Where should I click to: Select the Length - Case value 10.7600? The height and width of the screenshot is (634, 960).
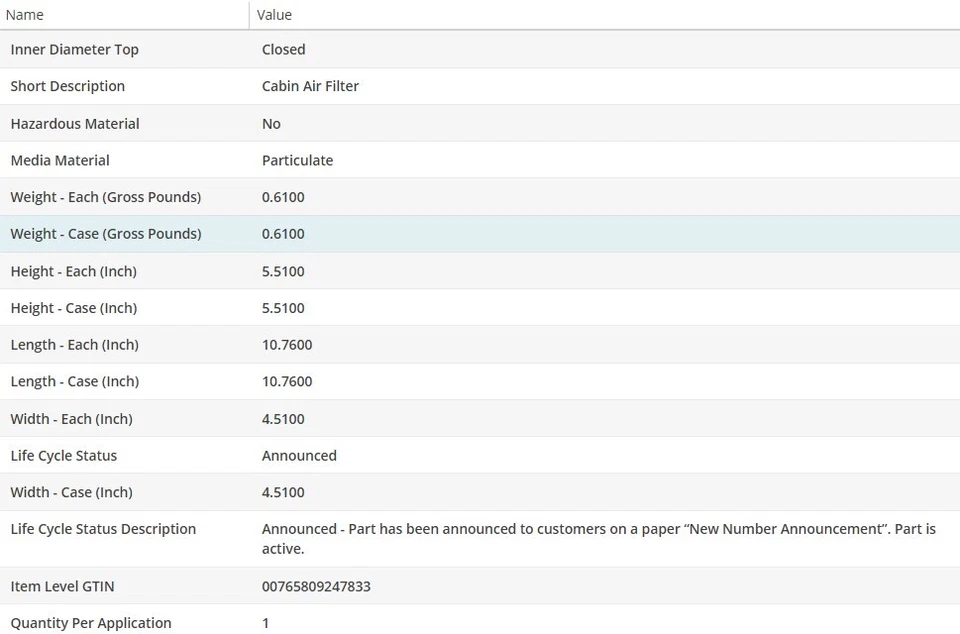tap(287, 381)
